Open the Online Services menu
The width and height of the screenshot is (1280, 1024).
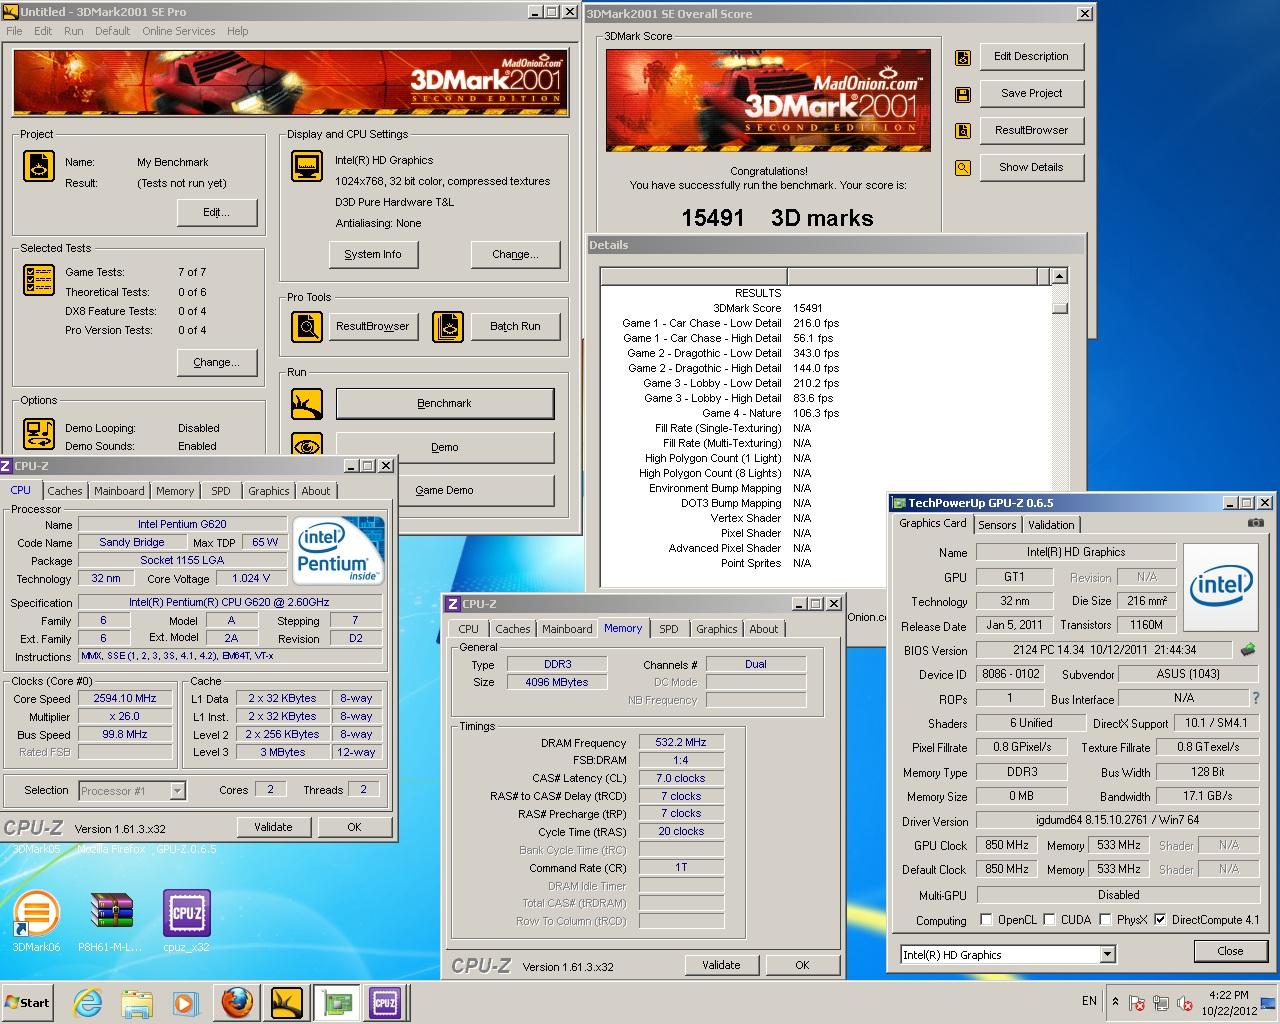(x=178, y=31)
